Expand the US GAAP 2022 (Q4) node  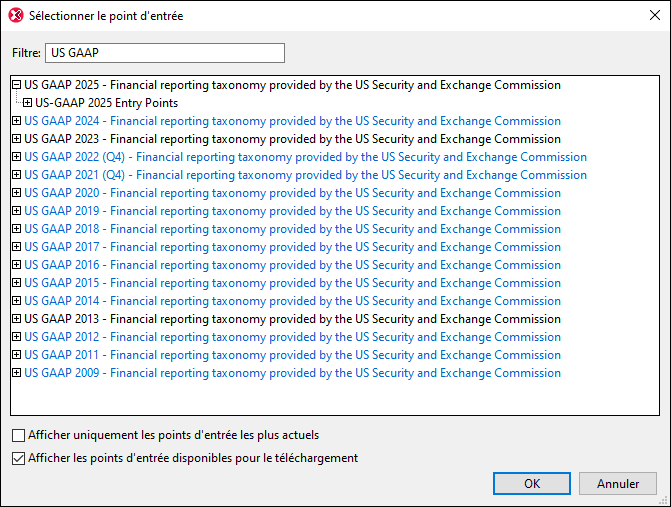click(17, 157)
